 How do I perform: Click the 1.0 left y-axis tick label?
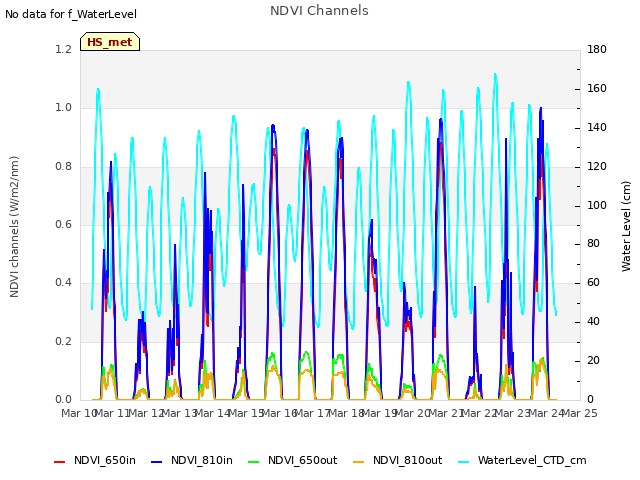[x=63, y=108]
